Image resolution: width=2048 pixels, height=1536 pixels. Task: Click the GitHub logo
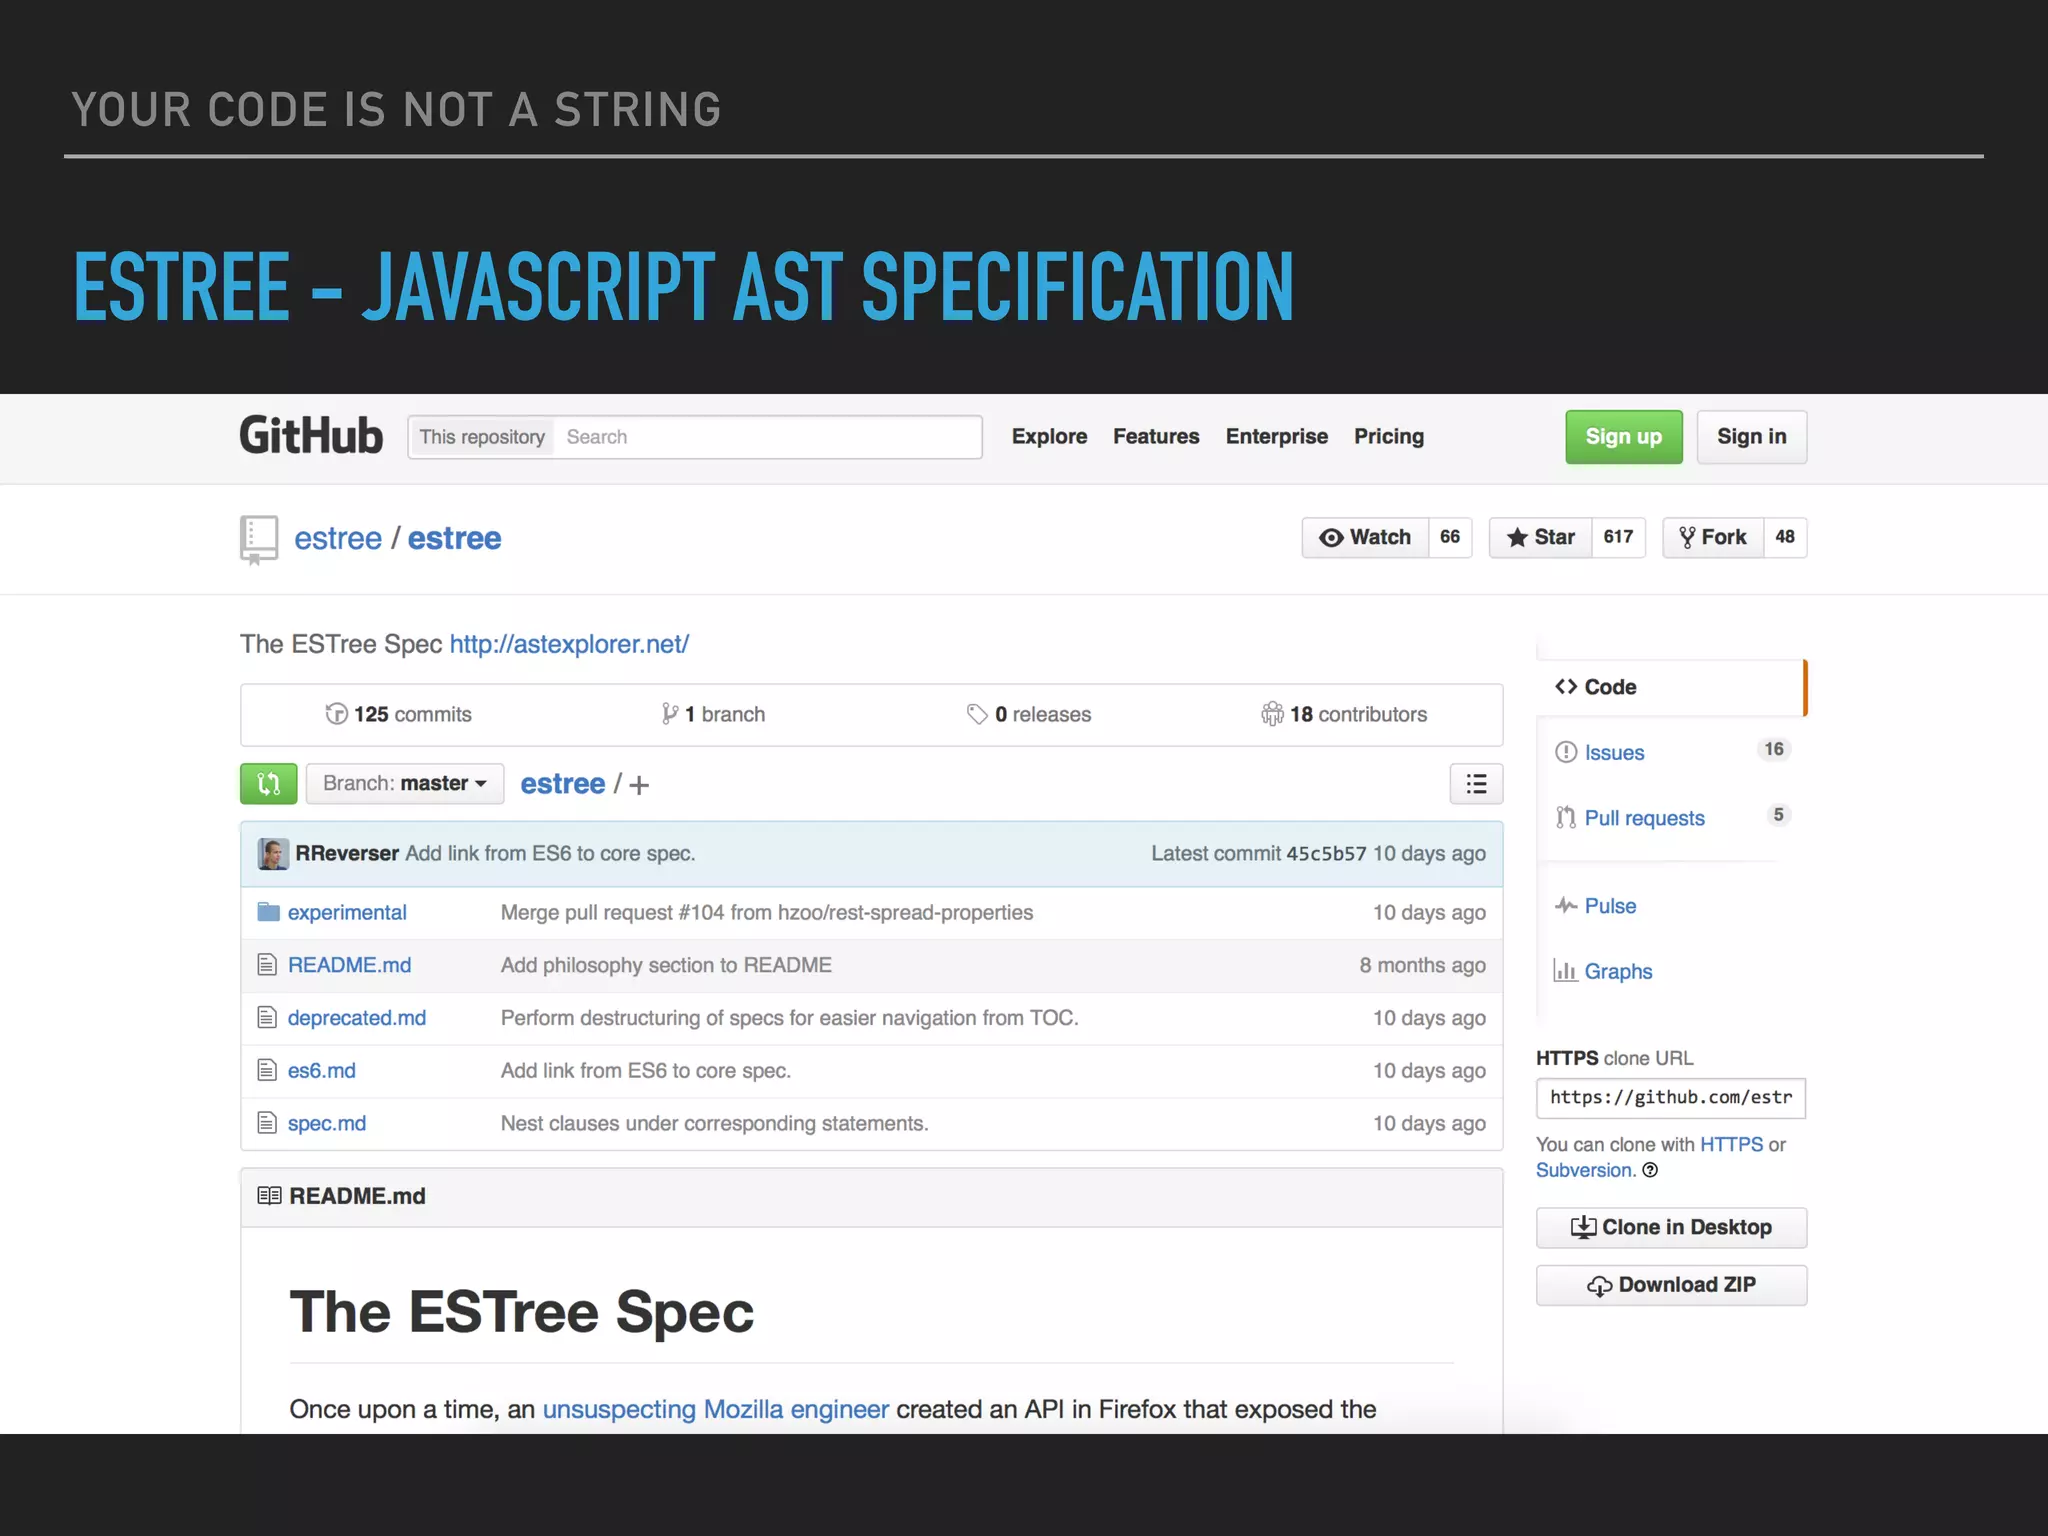click(x=311, y=437)
